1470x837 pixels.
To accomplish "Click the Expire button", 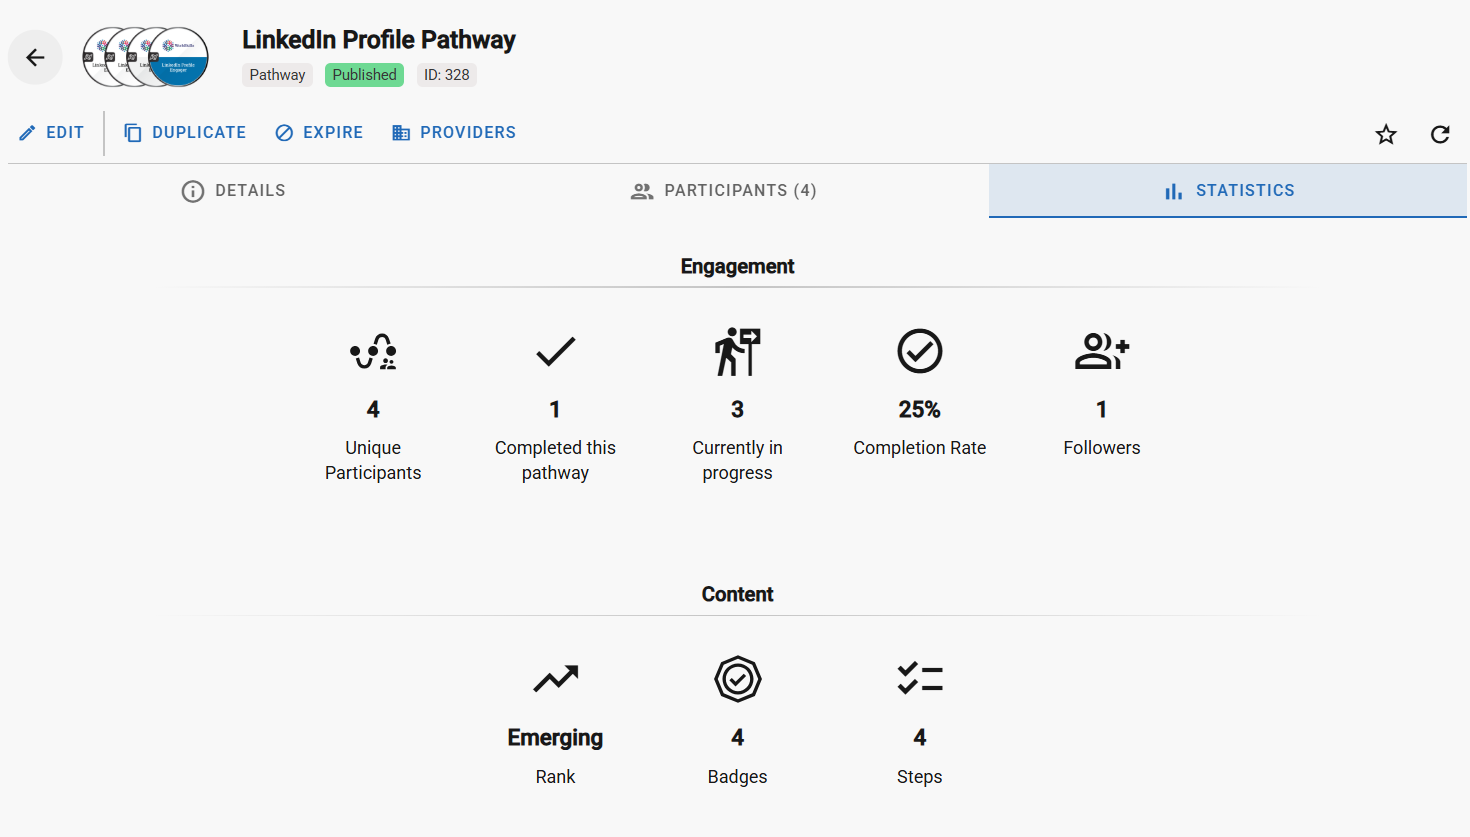I will (319, 133).
